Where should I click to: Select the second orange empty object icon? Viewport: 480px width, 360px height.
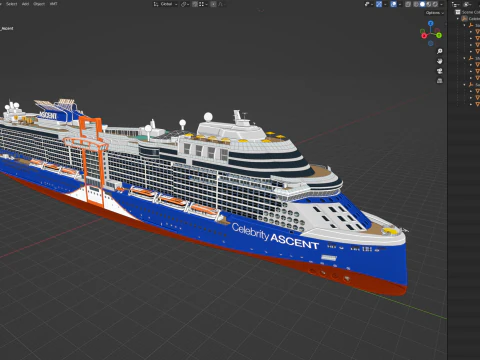click(x=471, y=58)
